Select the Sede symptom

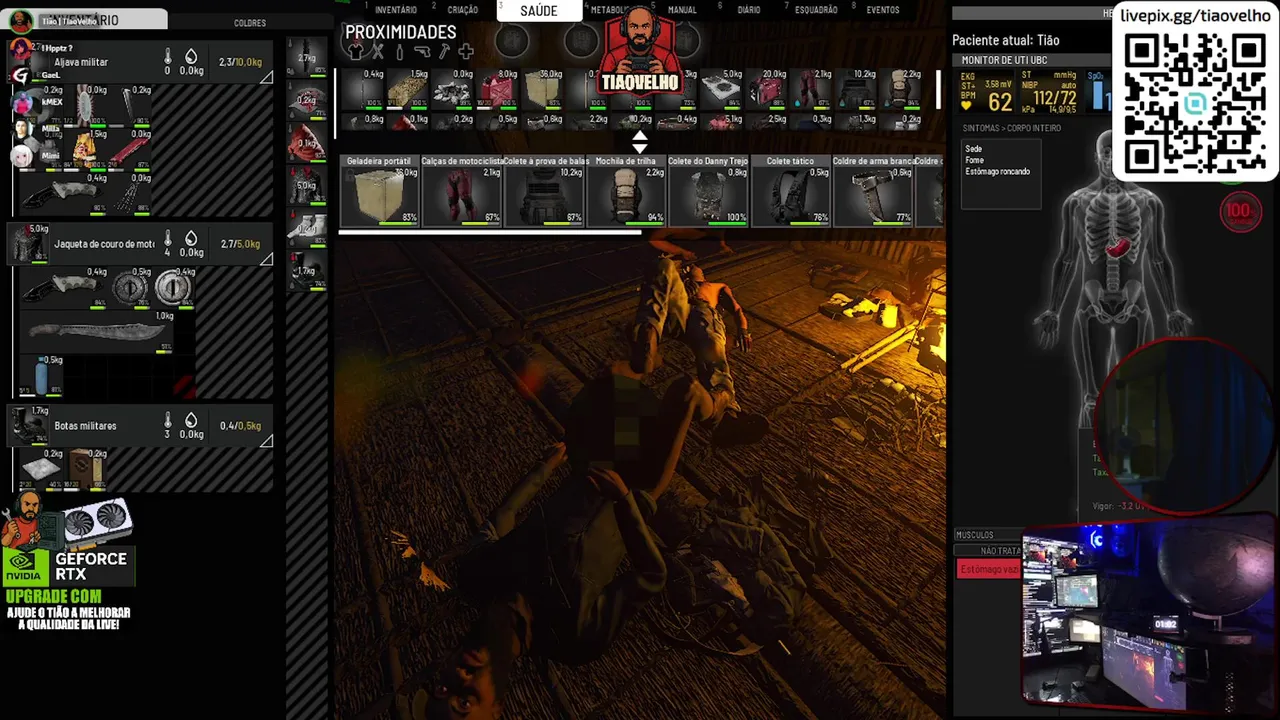[x=974, y=149]
